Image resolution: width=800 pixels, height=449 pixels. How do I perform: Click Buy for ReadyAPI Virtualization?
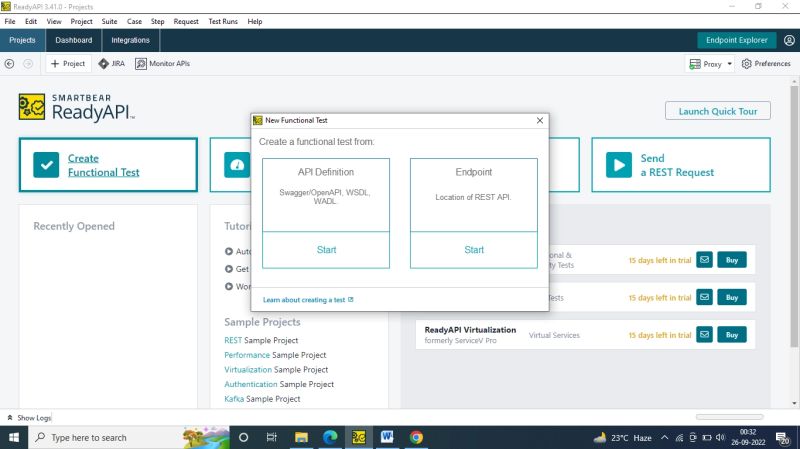pyautogui.click(x=732, y=335)
